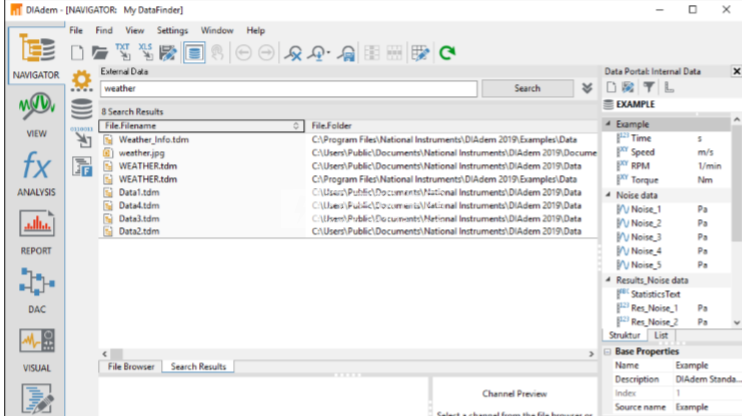Screen dimensions: 742x416
Task: Select the Search Results tab
Action: [198, 367]
